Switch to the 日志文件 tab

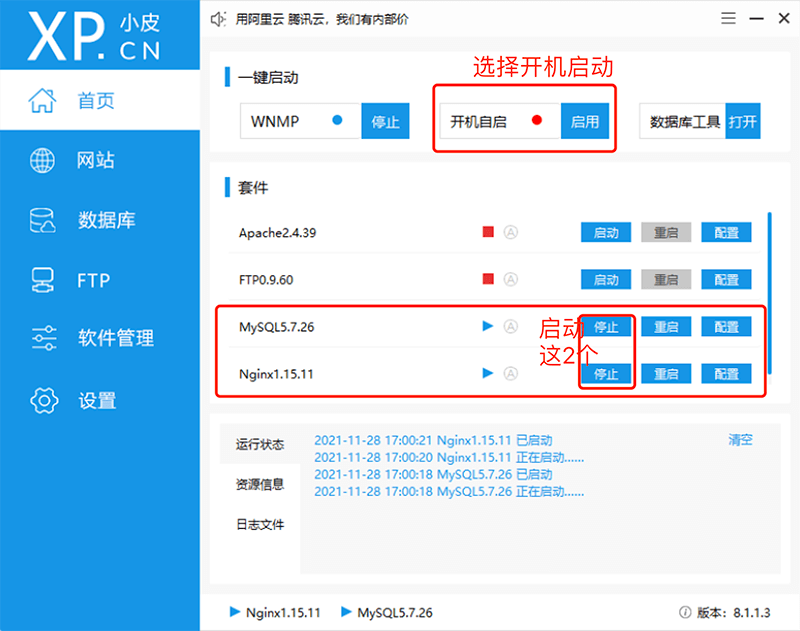coord(260,524)
